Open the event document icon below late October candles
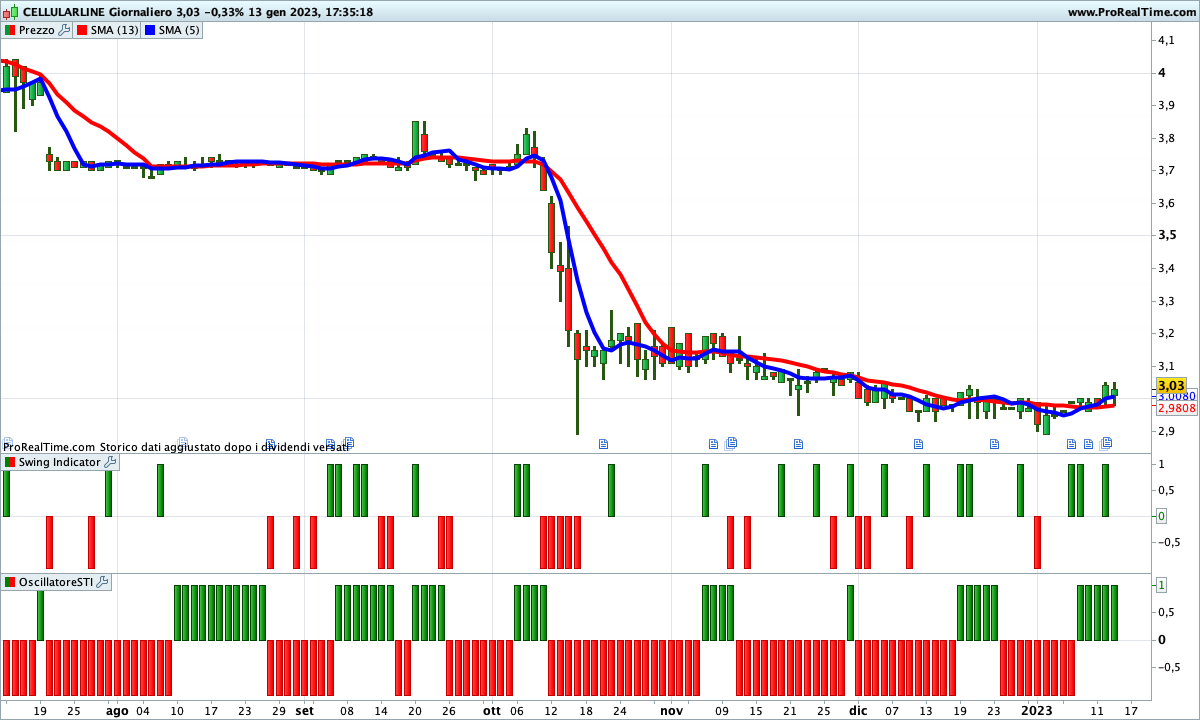1200x720 pixels. click(x=603, y=443)
